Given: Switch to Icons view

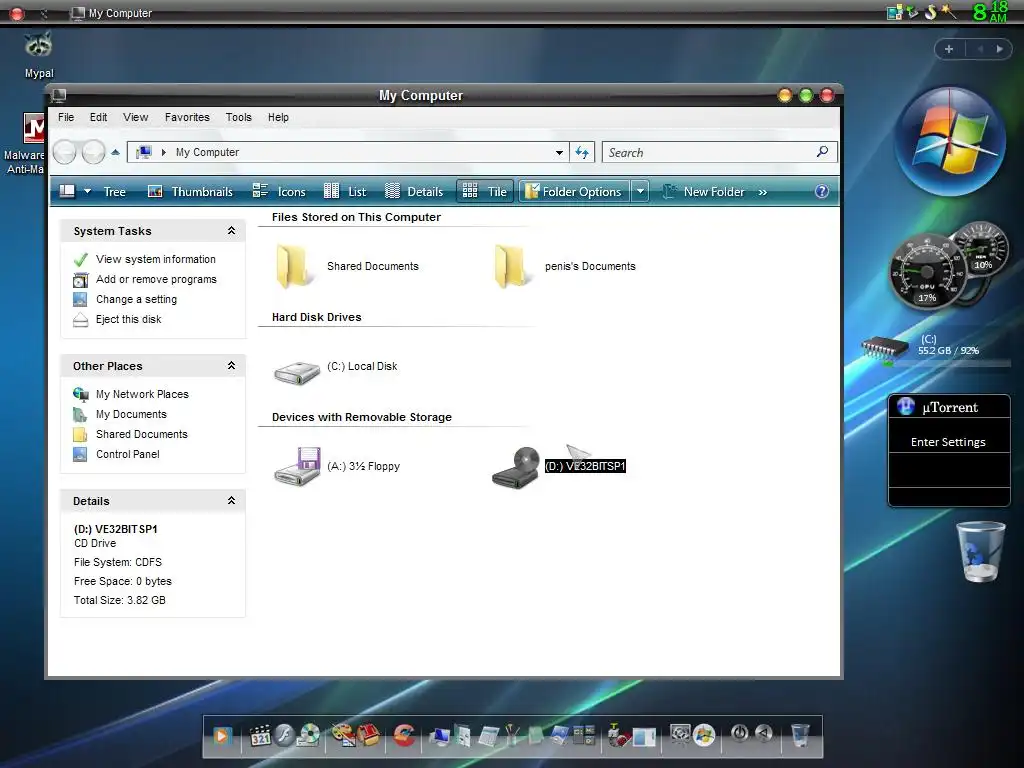Looking at the screenshot, I should (x=279, y=191).
